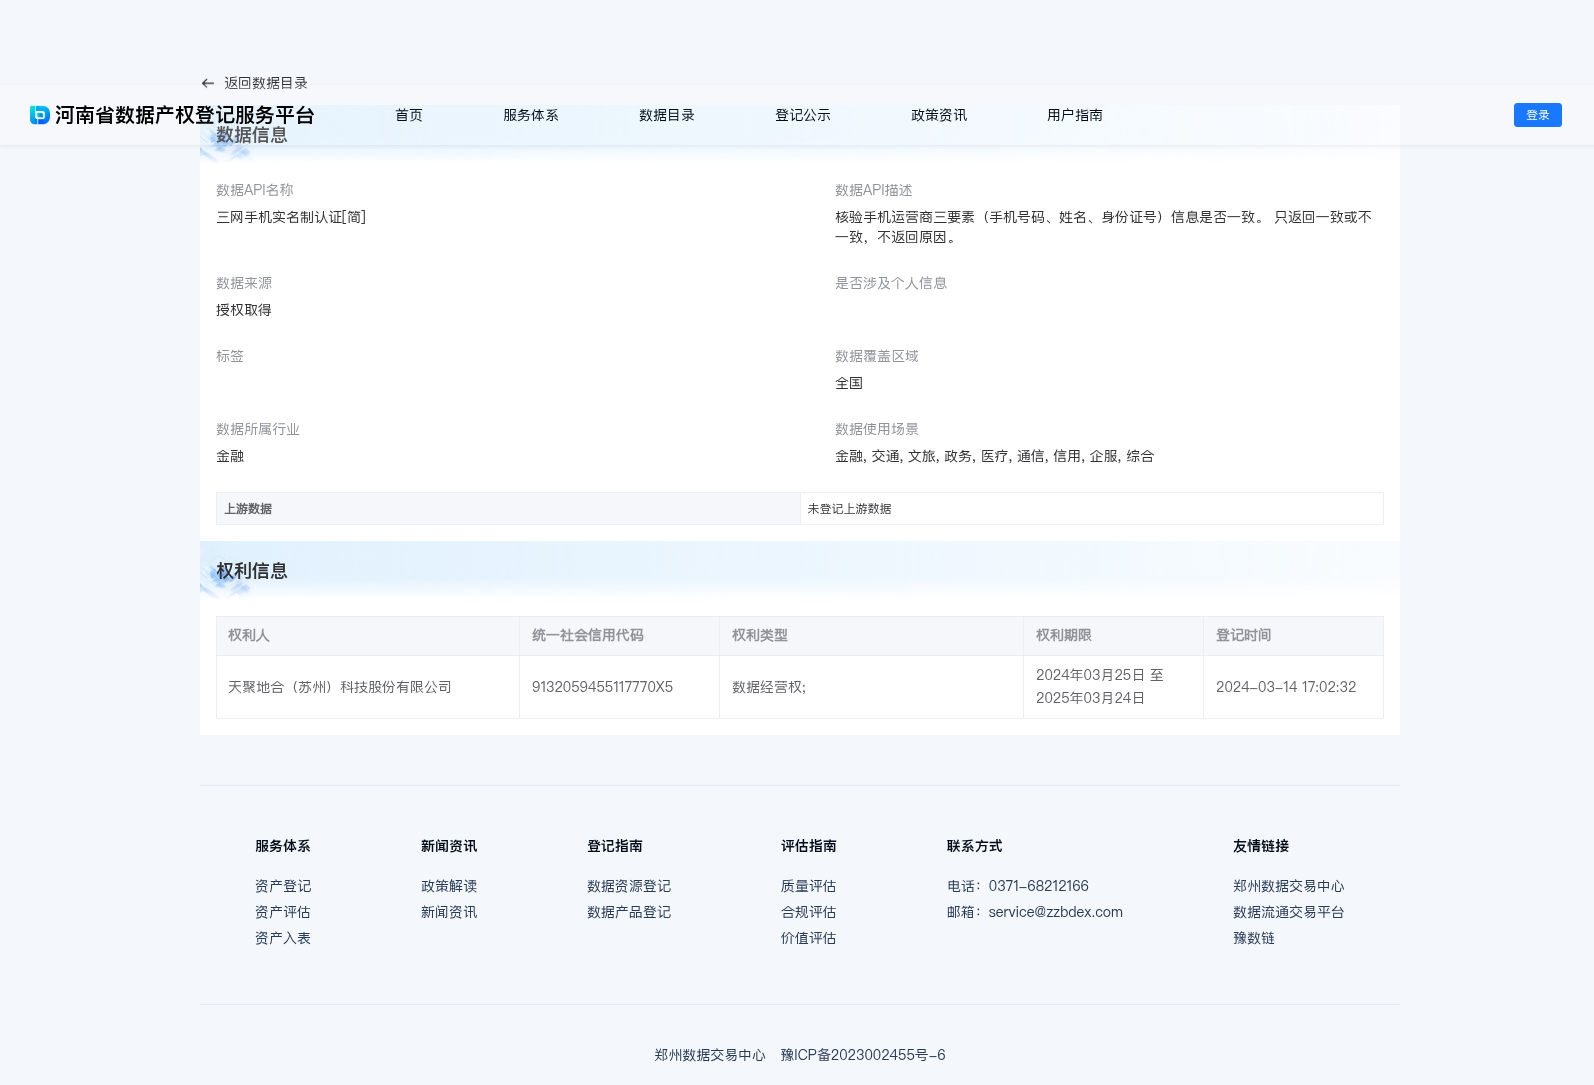Open footer link 资产评估
The height and width of the screenshot is (1085, 1594).
(x=283, y=912)
